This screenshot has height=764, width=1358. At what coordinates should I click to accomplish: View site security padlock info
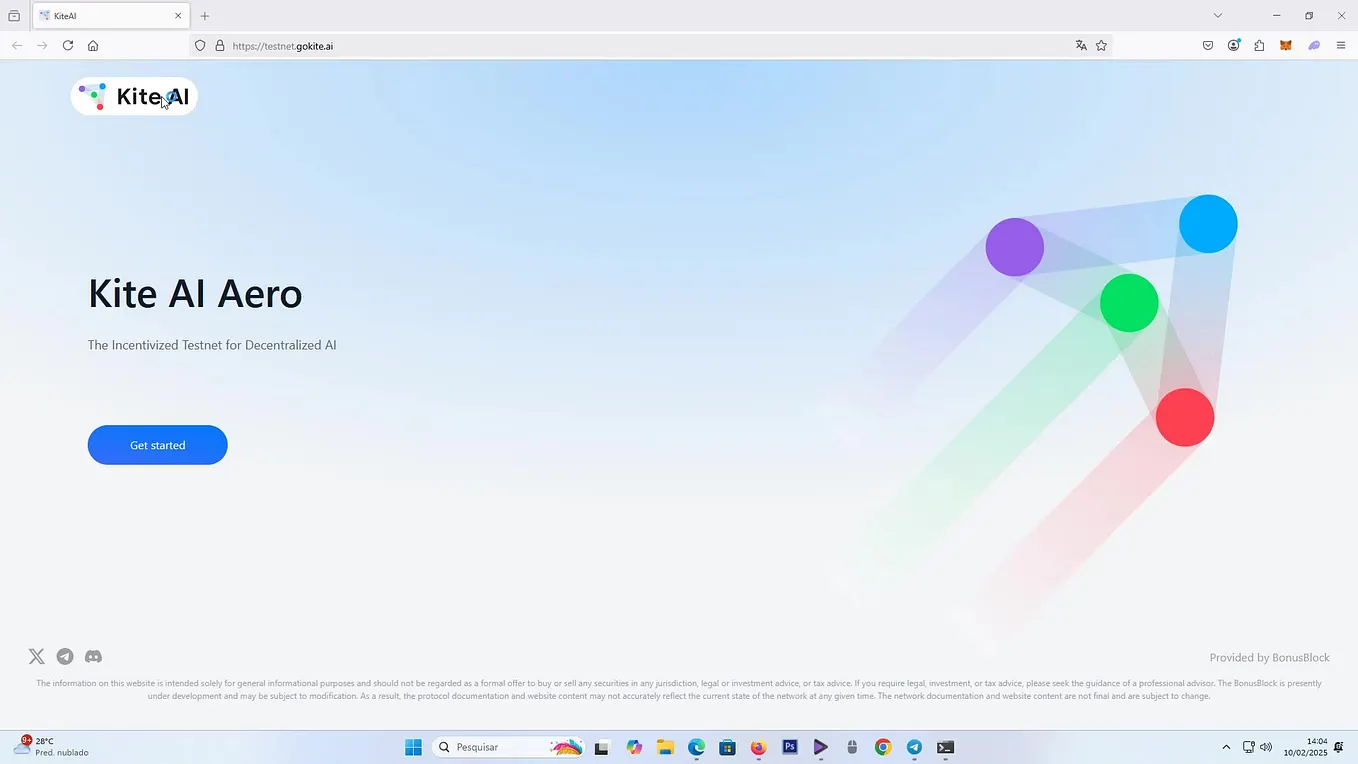pyautogui.click(x=220, y=45)
